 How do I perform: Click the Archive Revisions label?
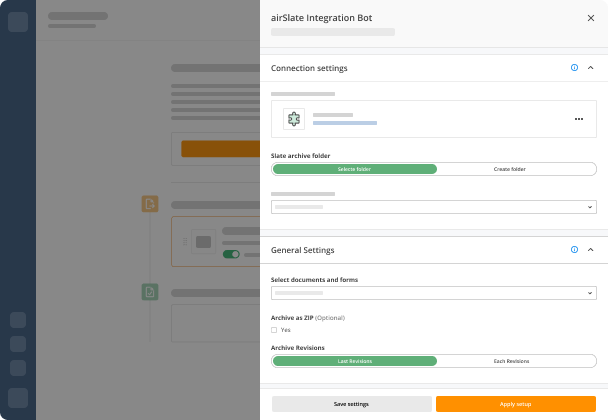pyautogui.click(x=297, y=348)
